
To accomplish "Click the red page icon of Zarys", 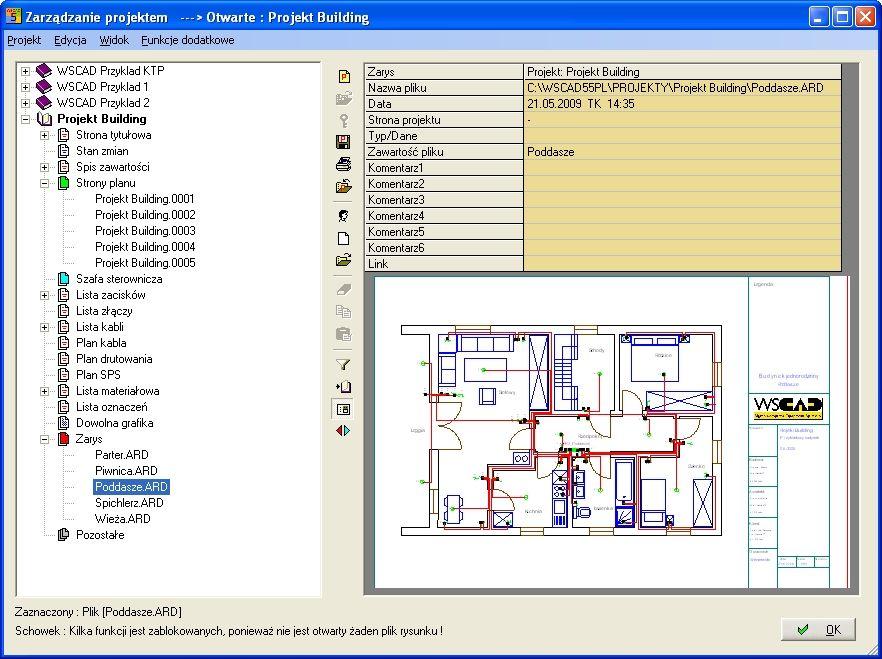I will tap(64, 439).
